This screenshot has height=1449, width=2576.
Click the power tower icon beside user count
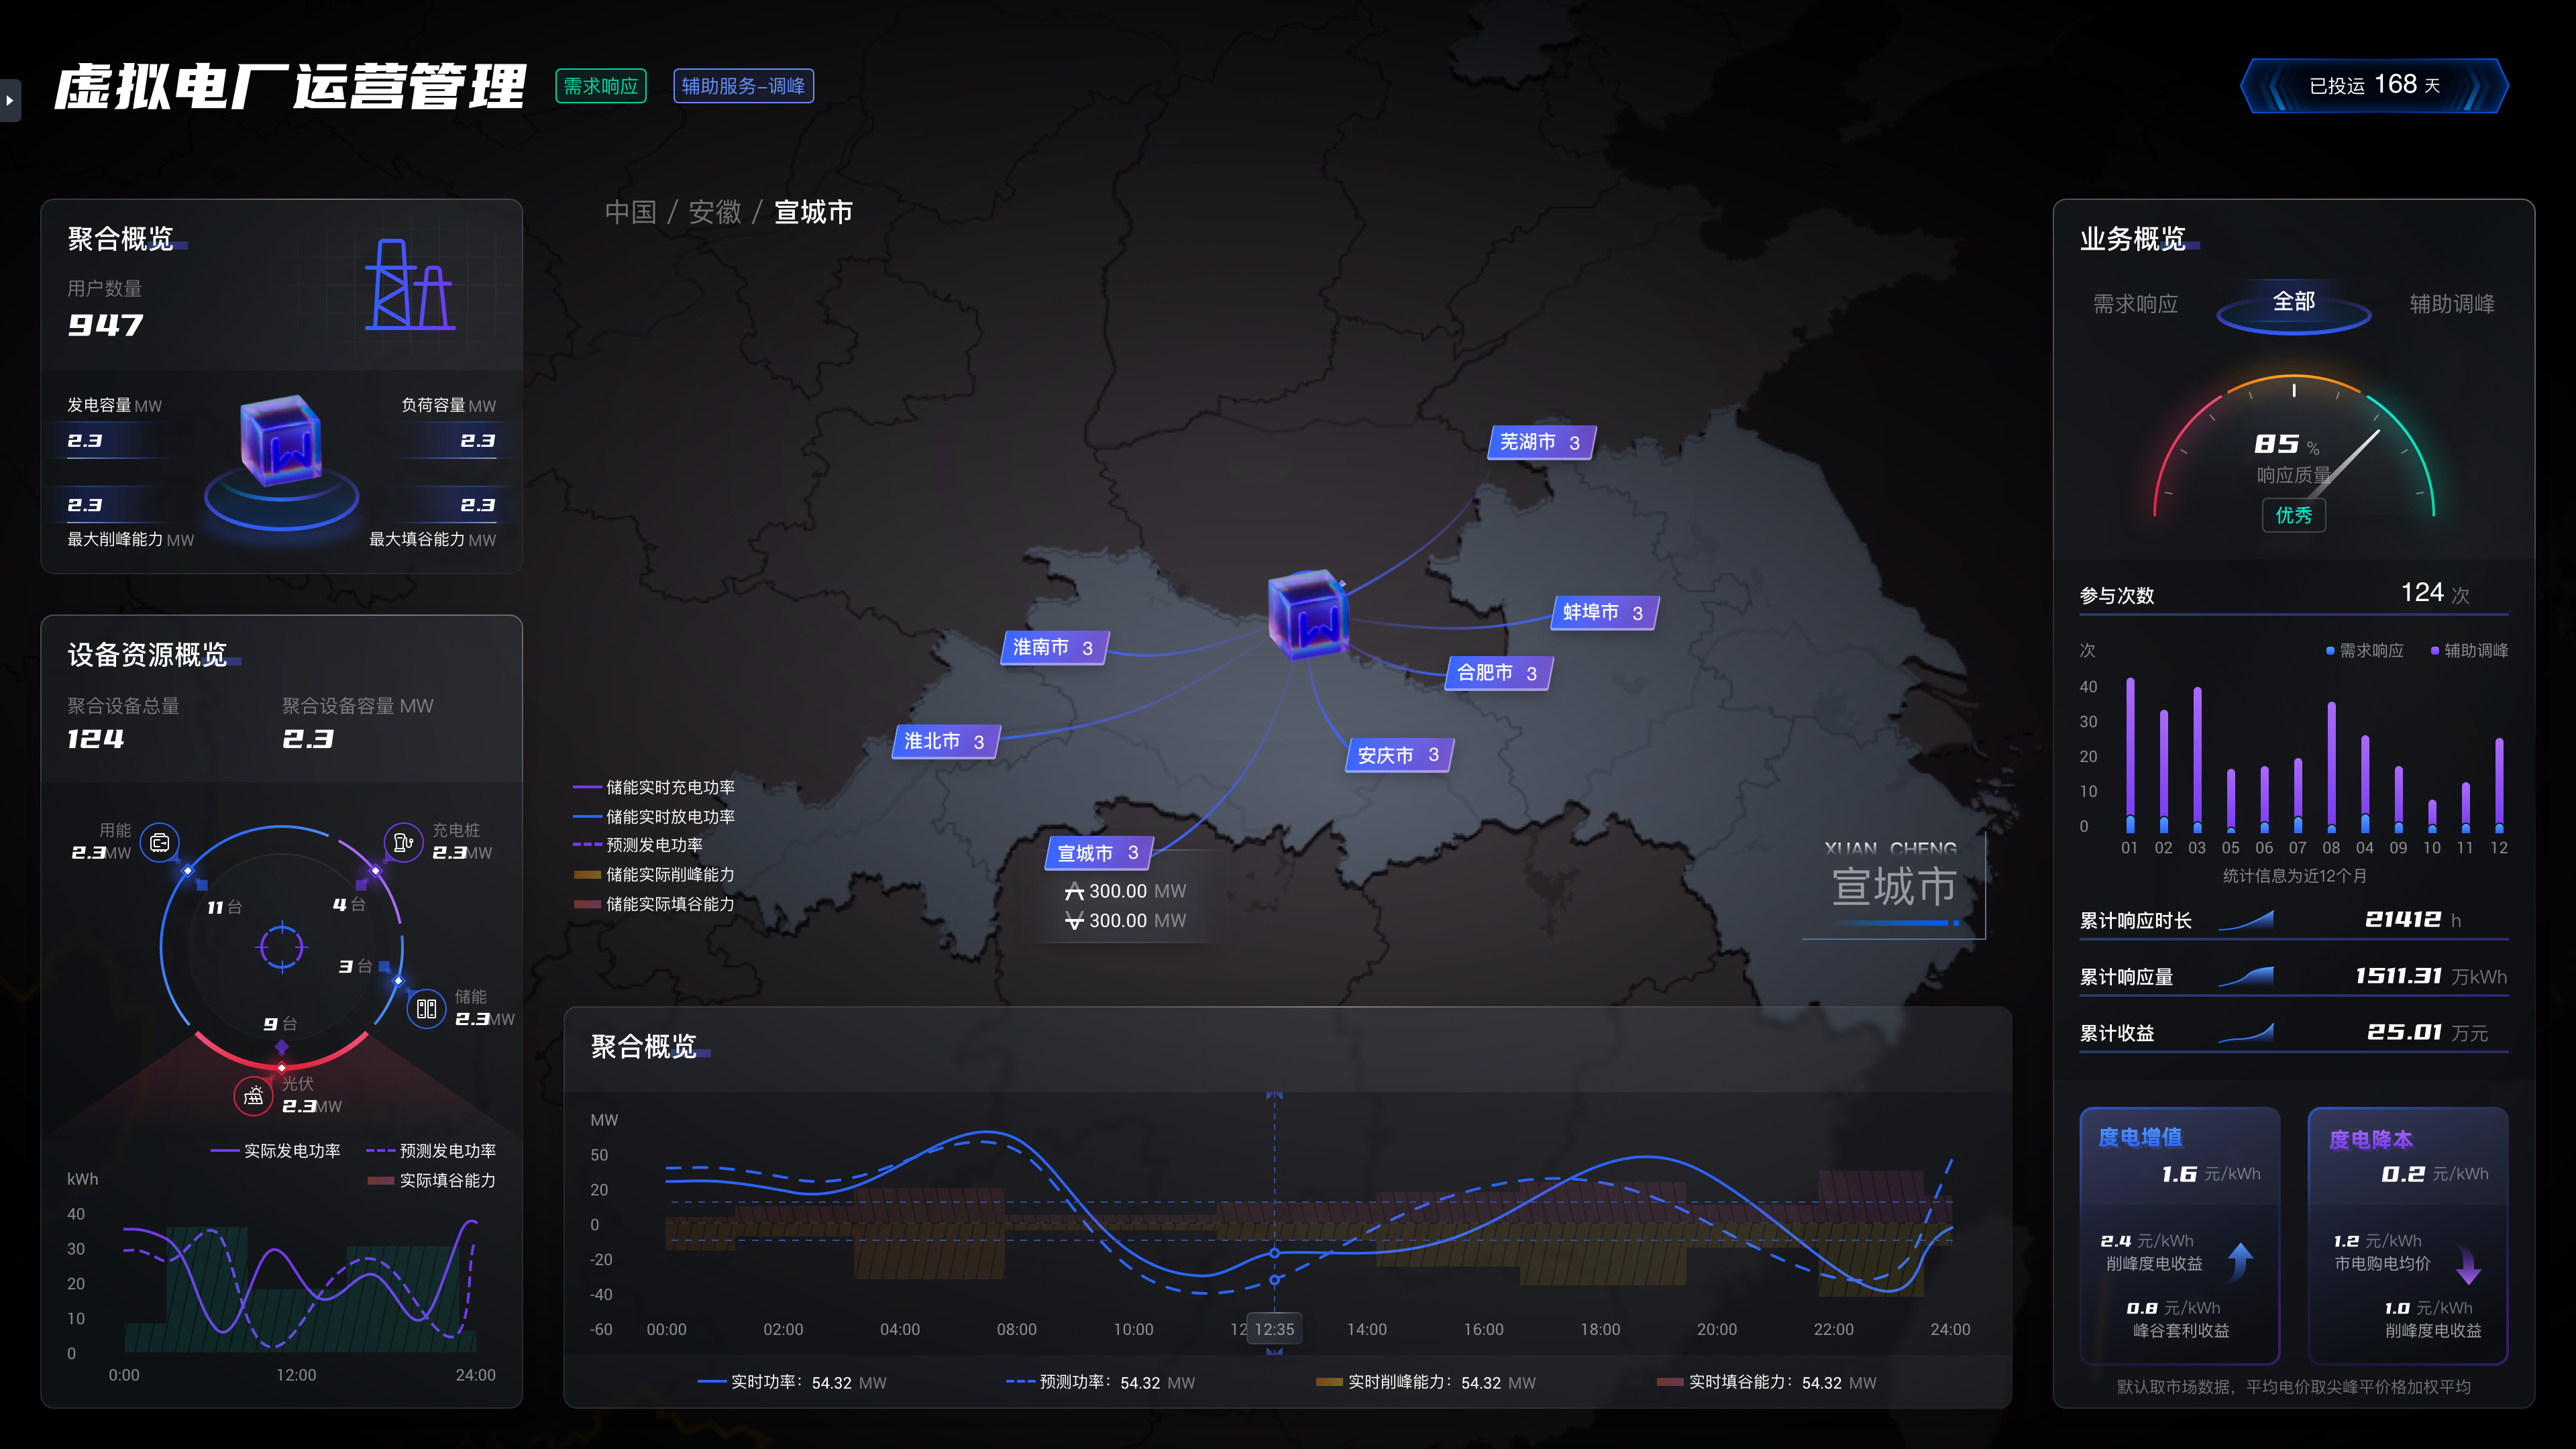point(409,286)
